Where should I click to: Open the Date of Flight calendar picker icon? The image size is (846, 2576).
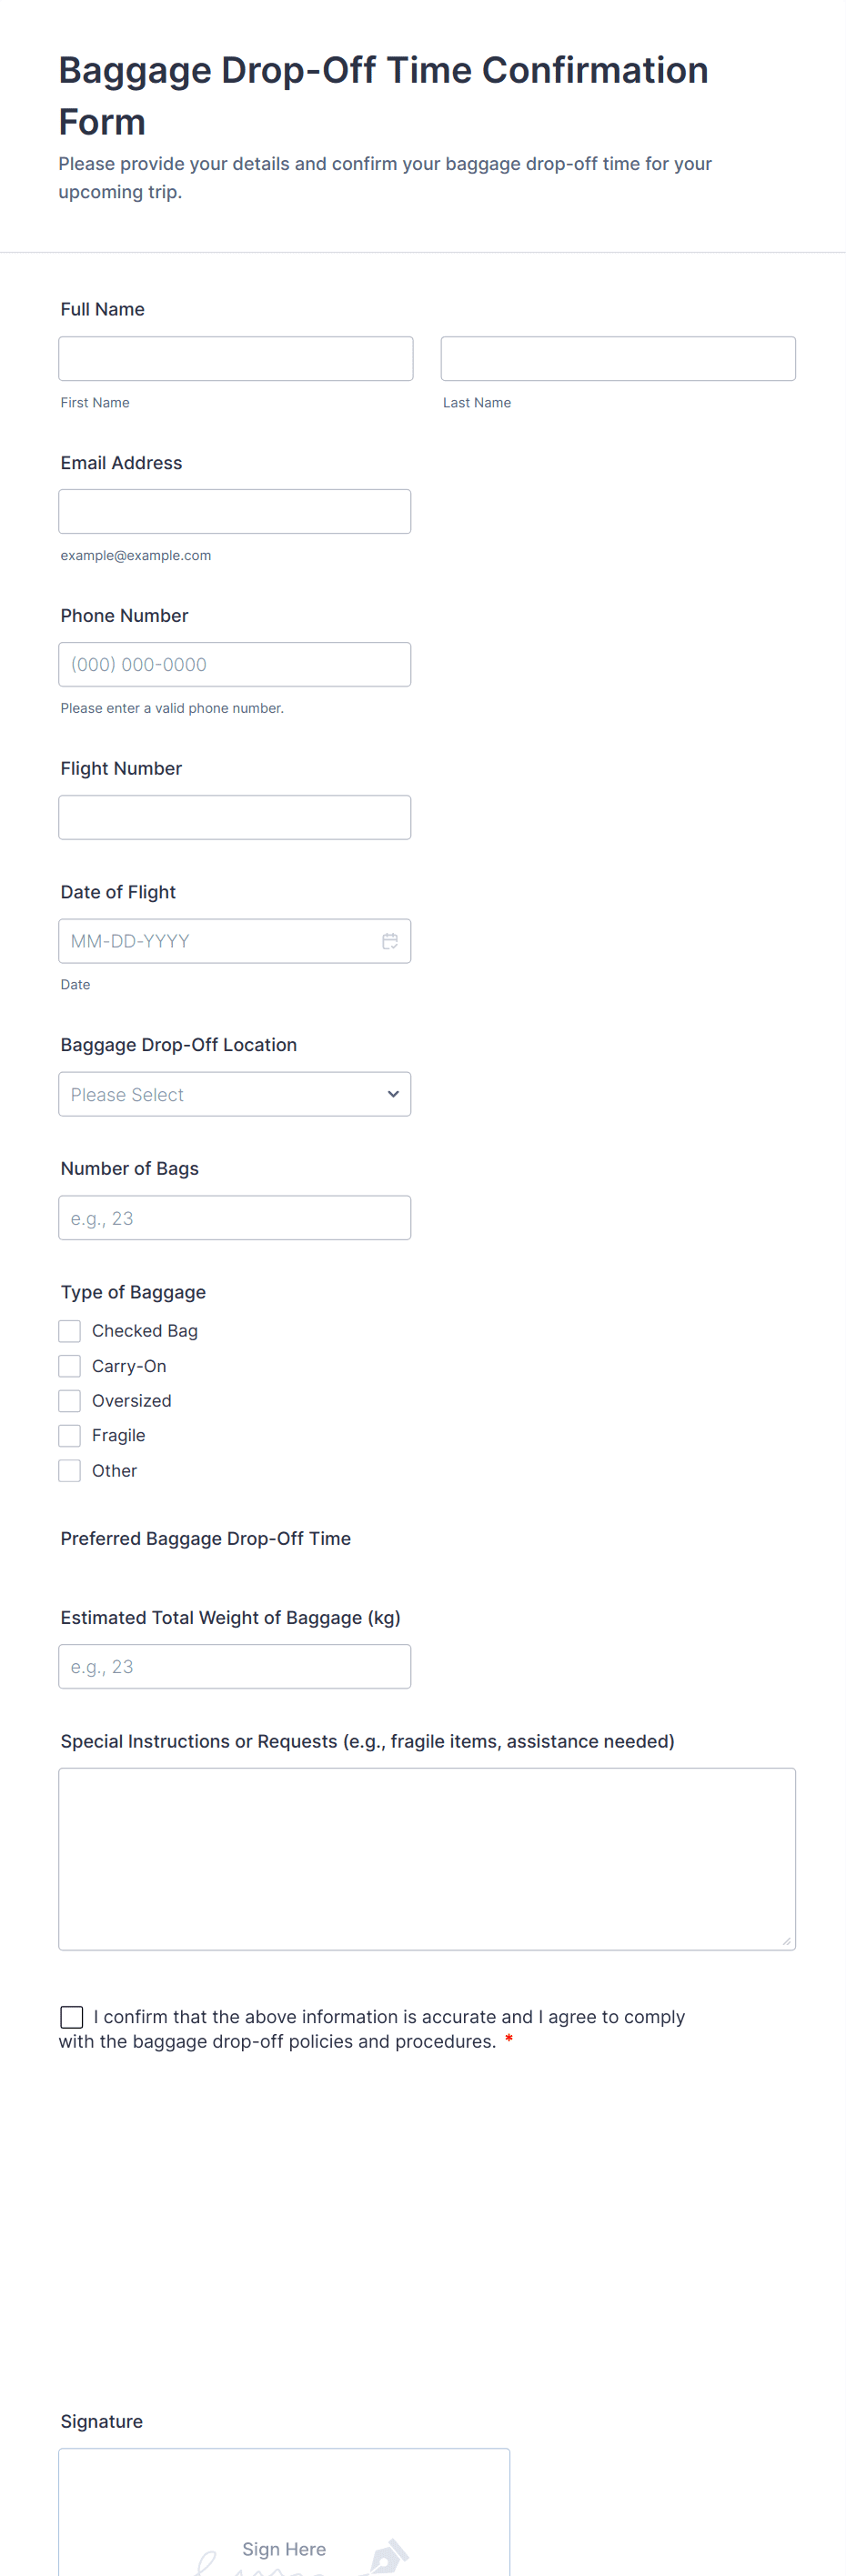(390, 941)
